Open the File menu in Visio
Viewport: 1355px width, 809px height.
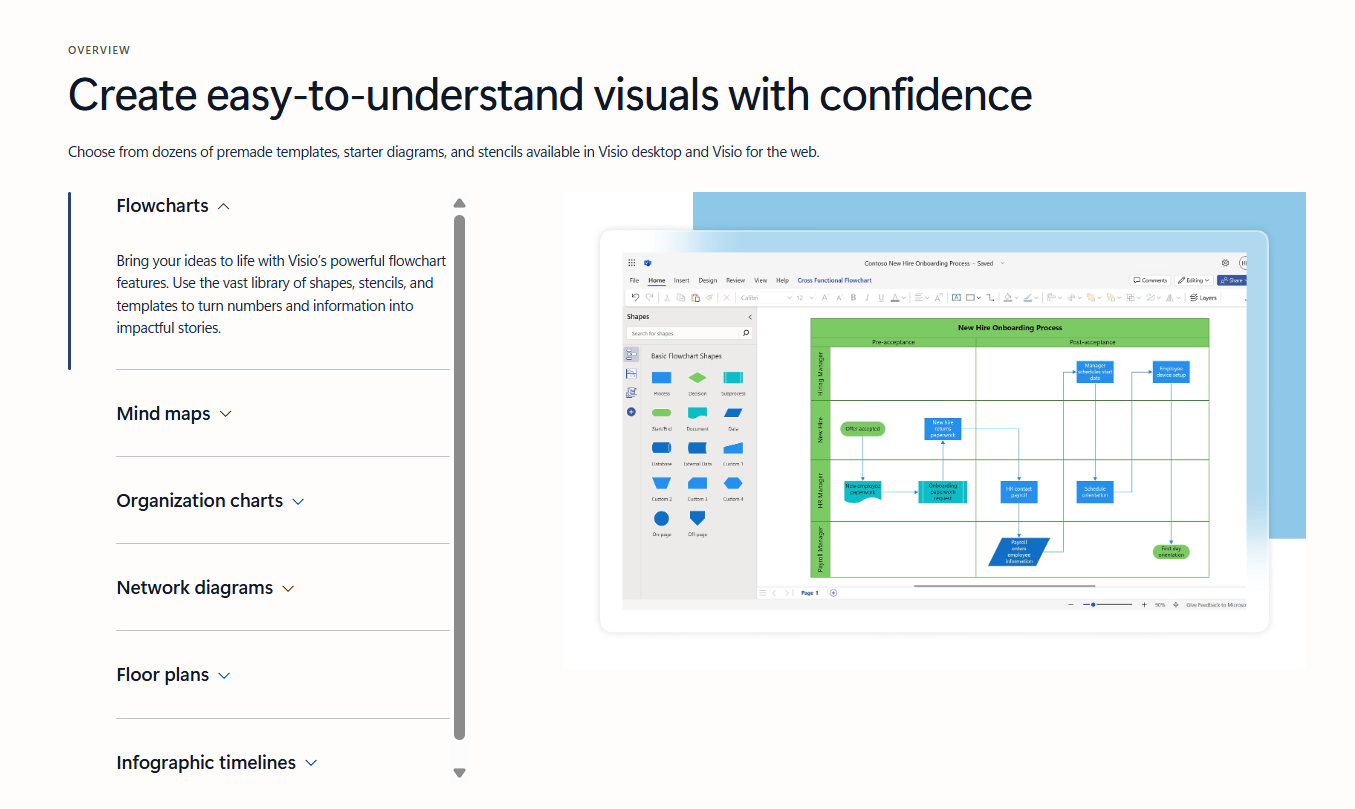click(x=634, y=281)
